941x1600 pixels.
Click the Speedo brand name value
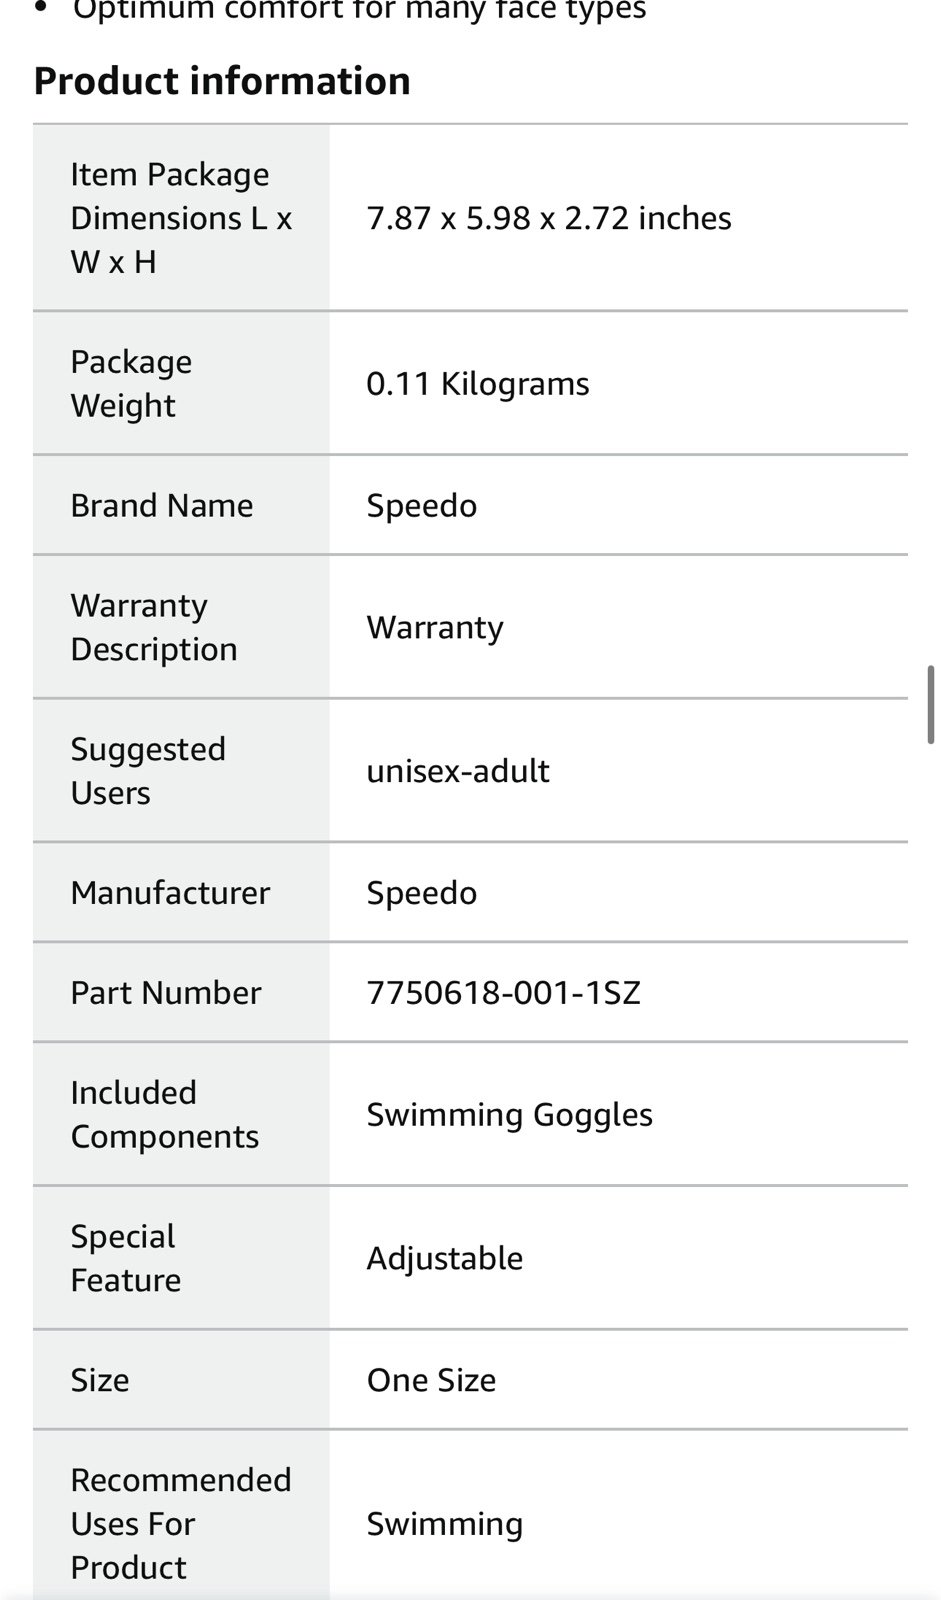tap(421, 506)
